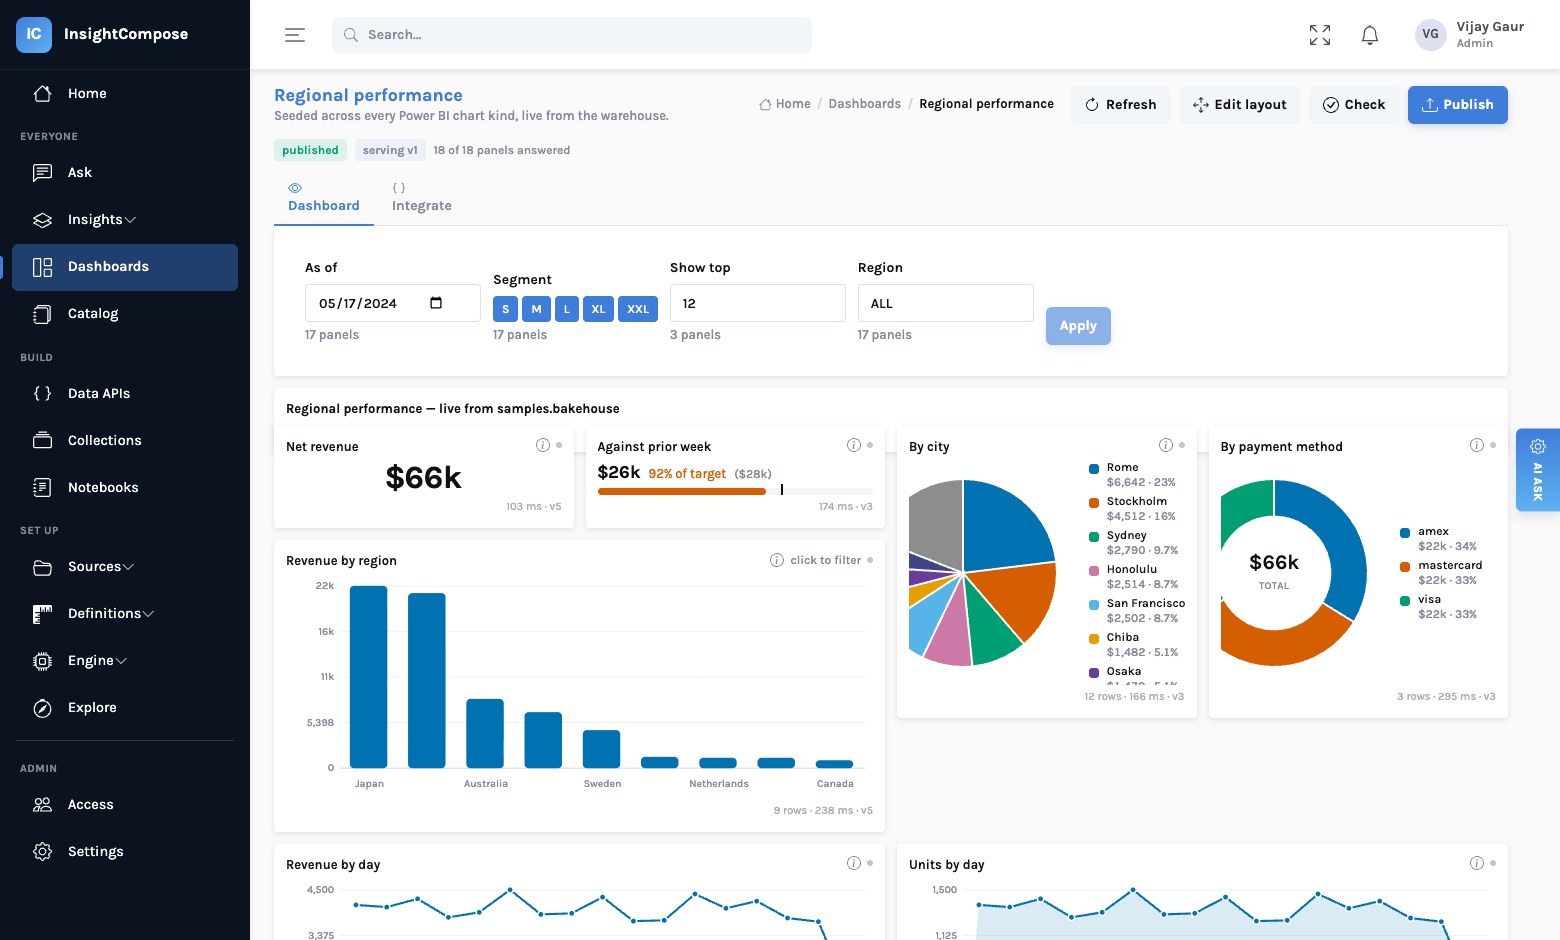This screenshot has width=1560, height=940.
Task: Show info for By payment method panel
Action: pos(1477,445)
